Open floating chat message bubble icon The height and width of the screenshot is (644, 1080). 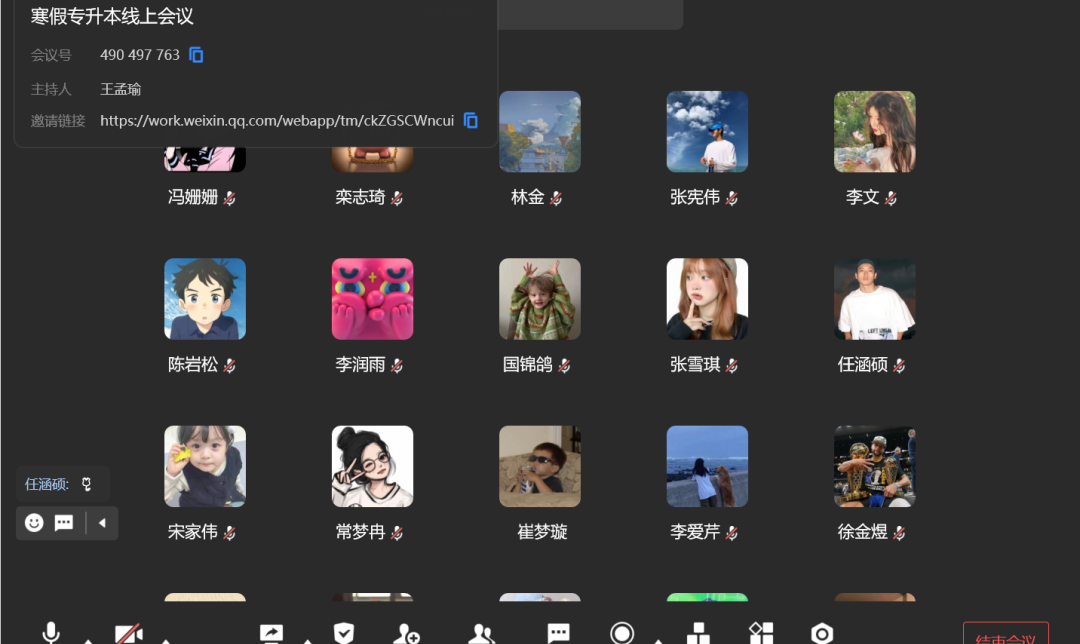pyautogui.click(x=64, y=523)
